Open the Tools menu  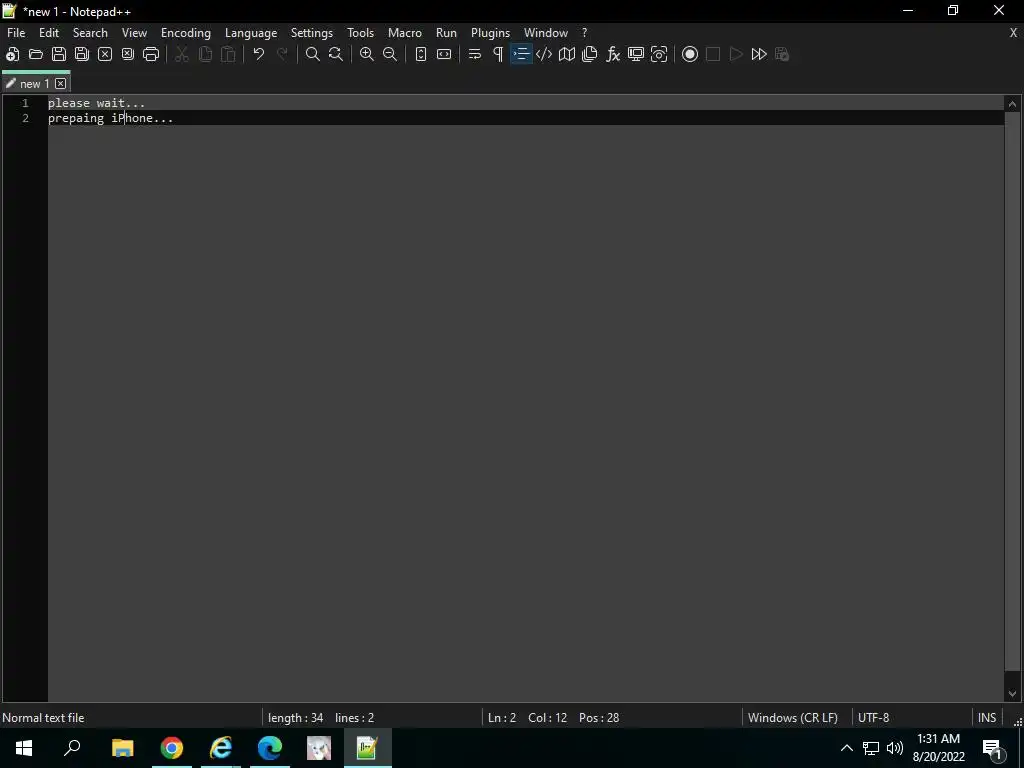360,33
